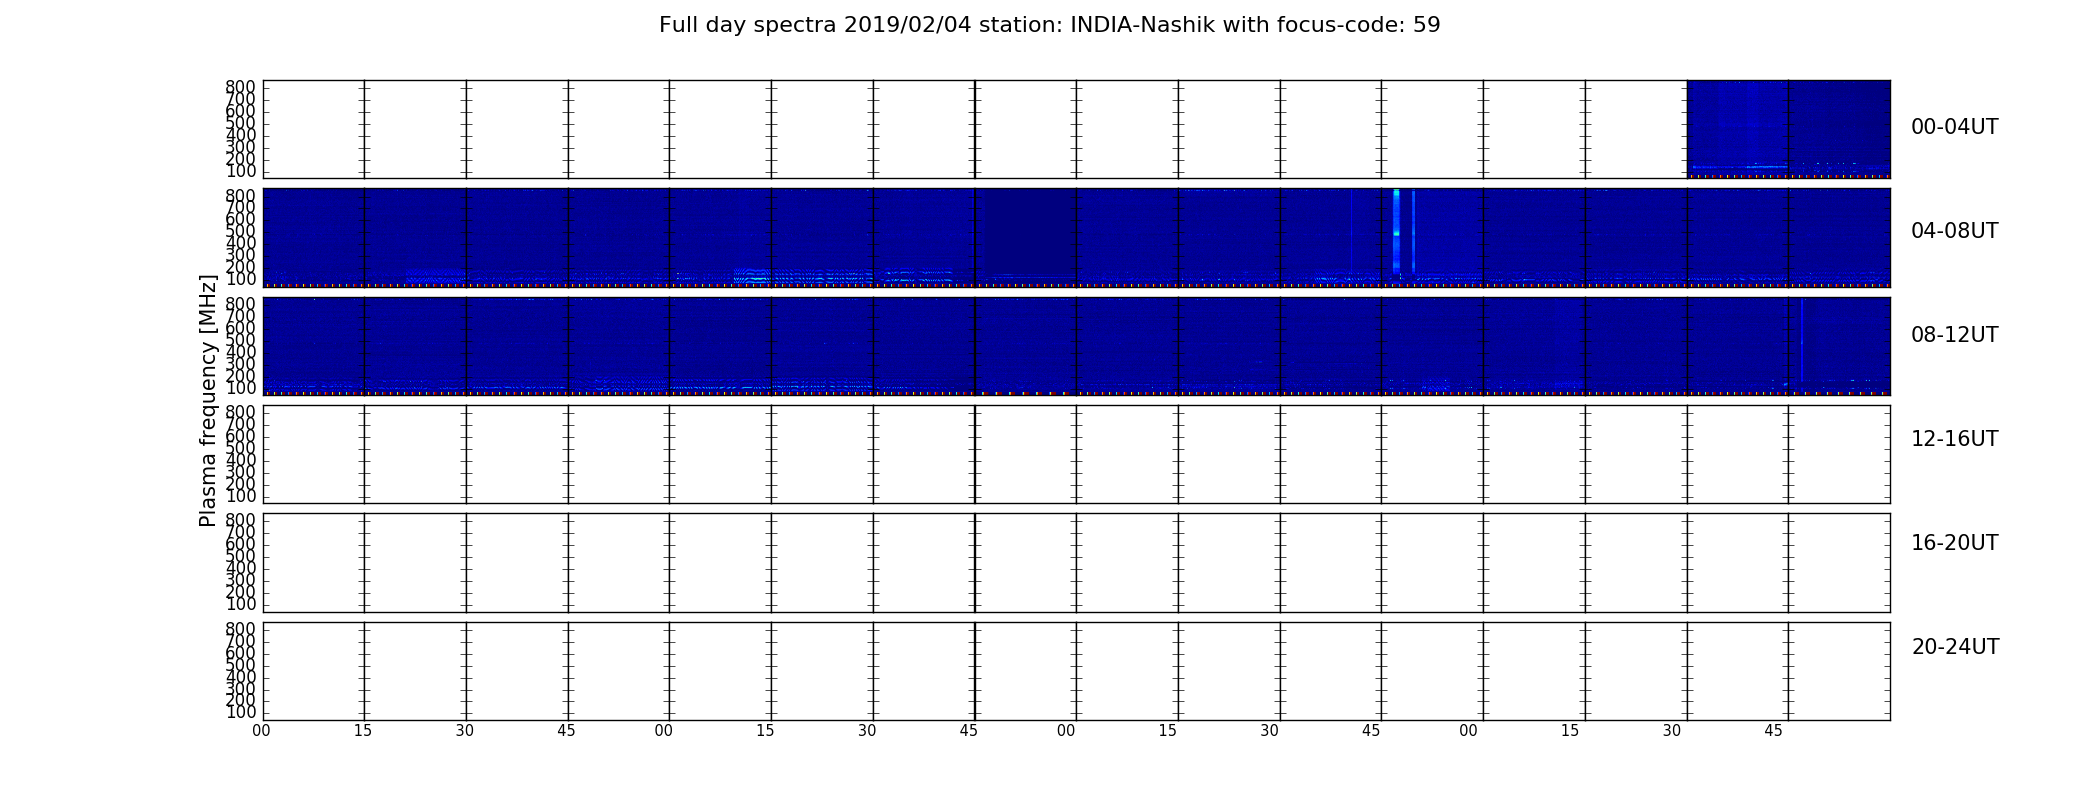Image resolution: width=2100 pixels, height=800 pixels.
Task: Select the '20-24UT' panel label
Action: (x=1955, y=647)
